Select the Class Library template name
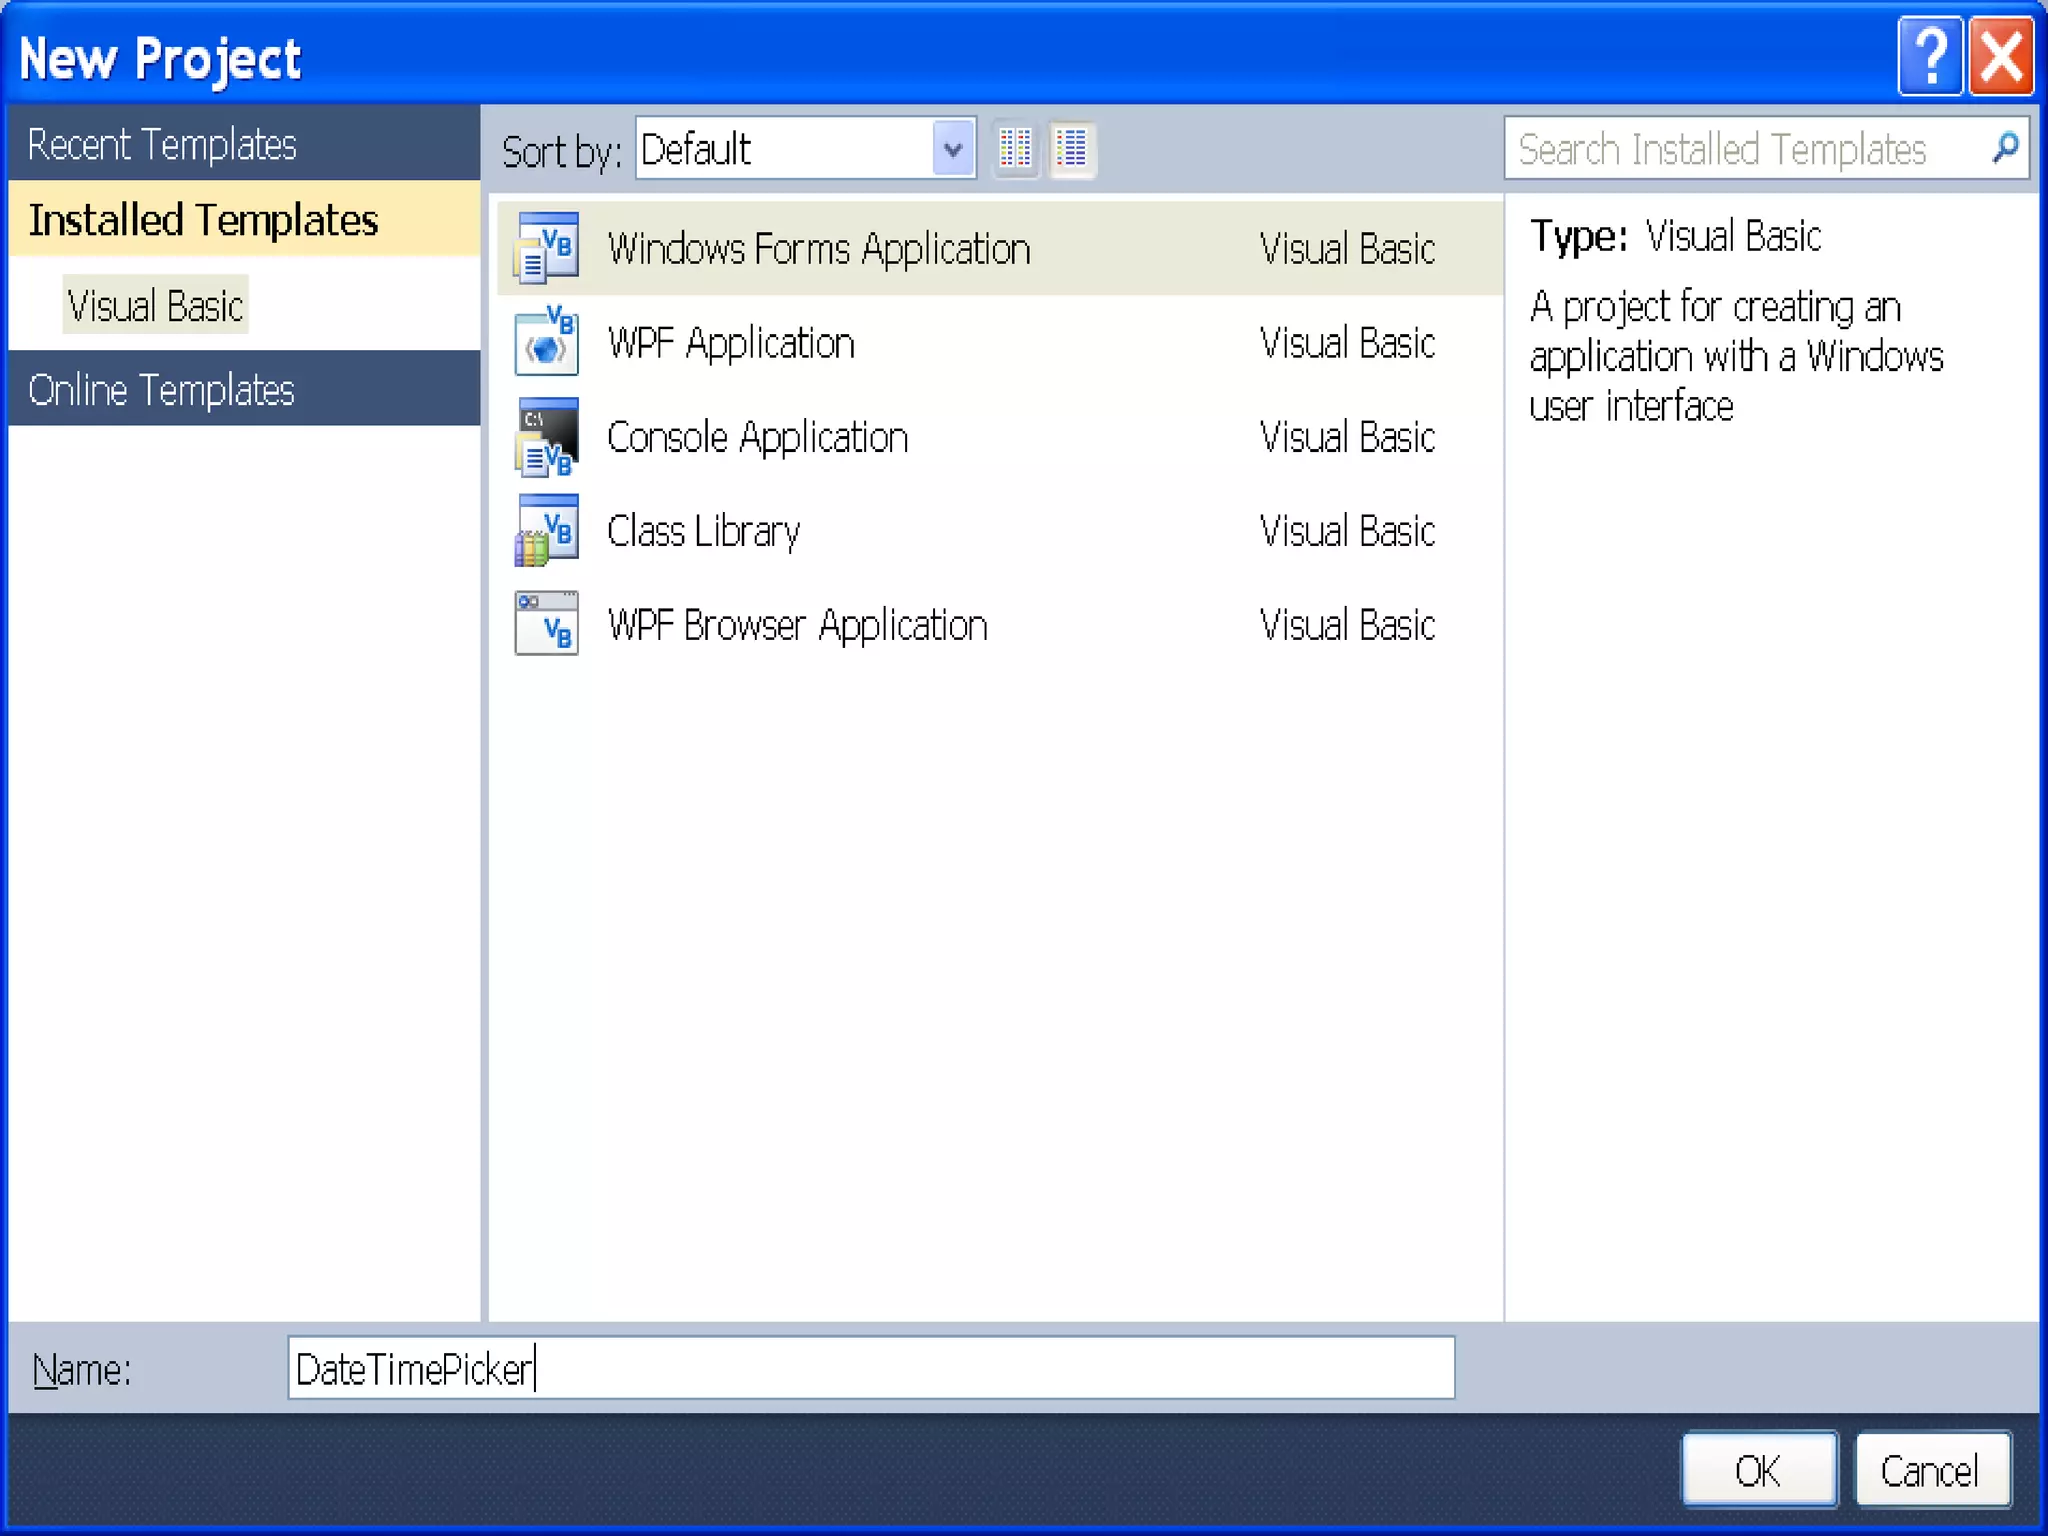The width and height of the screenshot is (2048, 1536). (703, 531)
